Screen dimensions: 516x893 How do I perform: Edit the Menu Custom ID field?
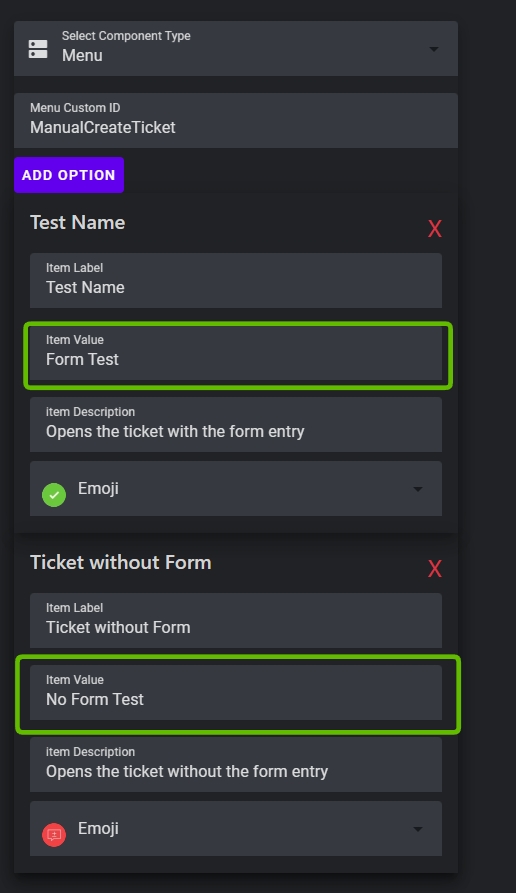(236, 120)
